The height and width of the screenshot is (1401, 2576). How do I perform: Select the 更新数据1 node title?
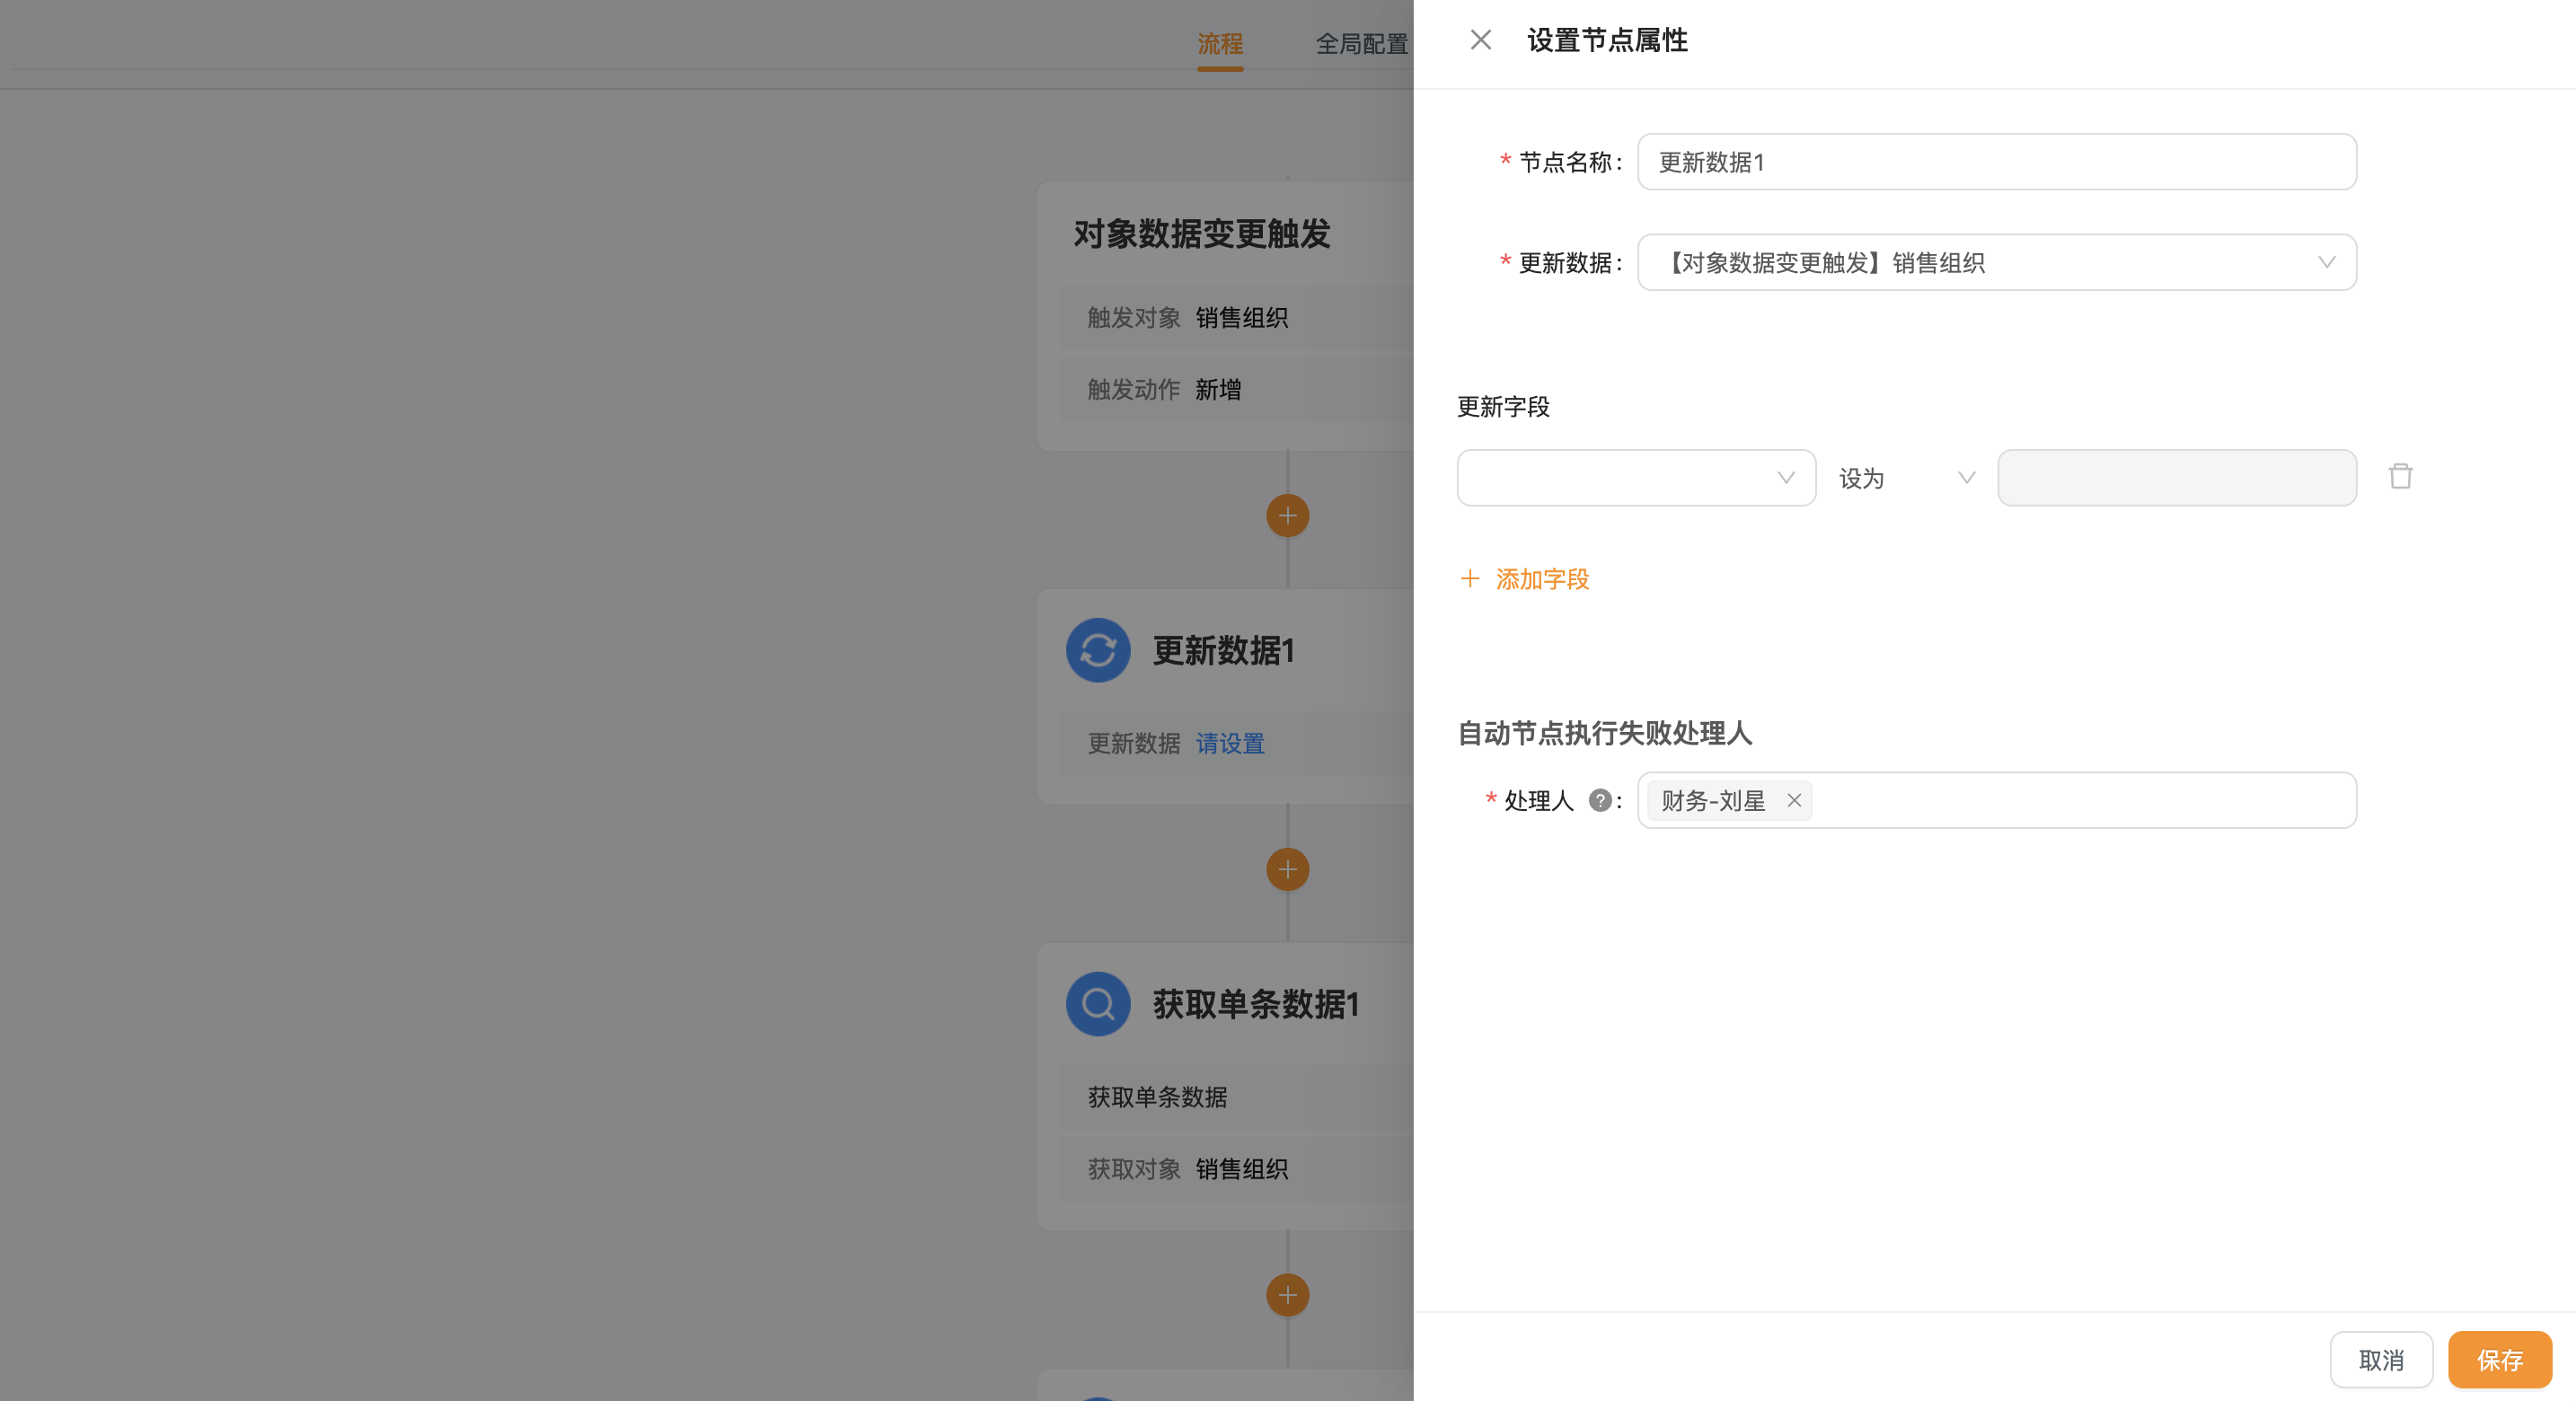[x=1223, y=650]
